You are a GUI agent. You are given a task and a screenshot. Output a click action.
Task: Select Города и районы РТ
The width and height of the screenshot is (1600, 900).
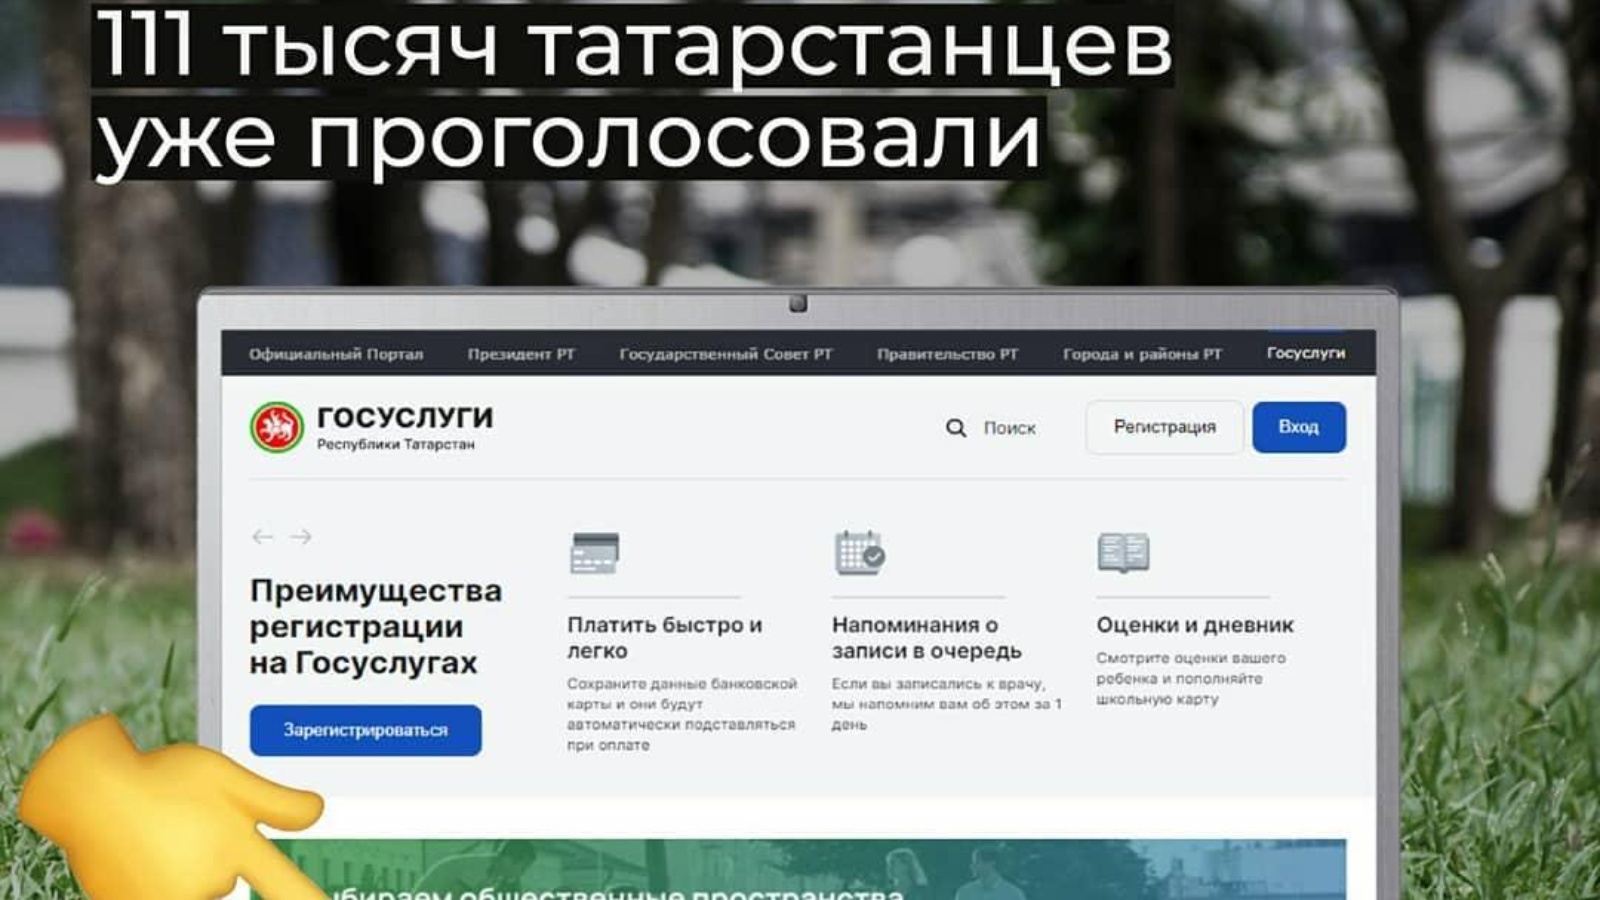(1142, 354)
